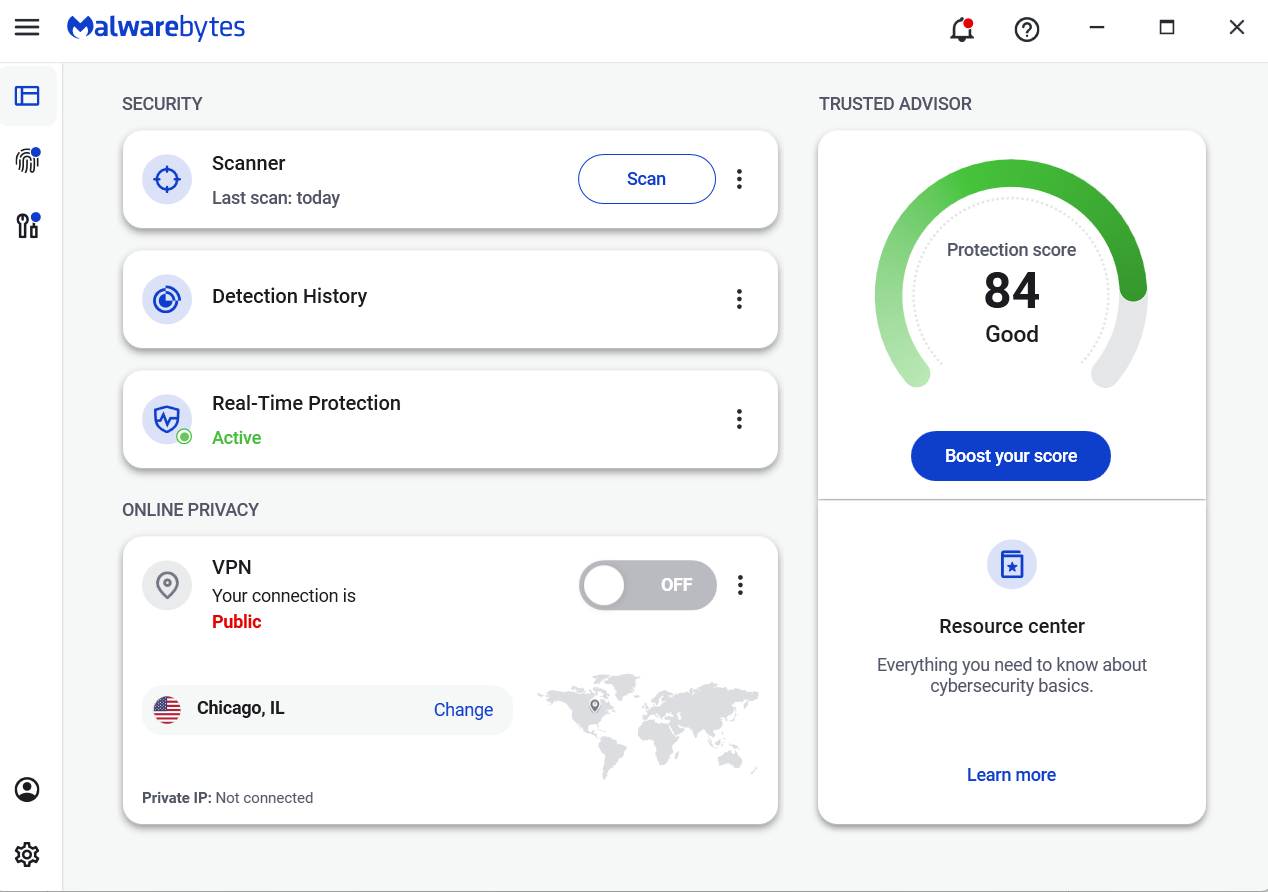
Task: Open Real-Time Protection more options menu
Action: coord(740,419)
